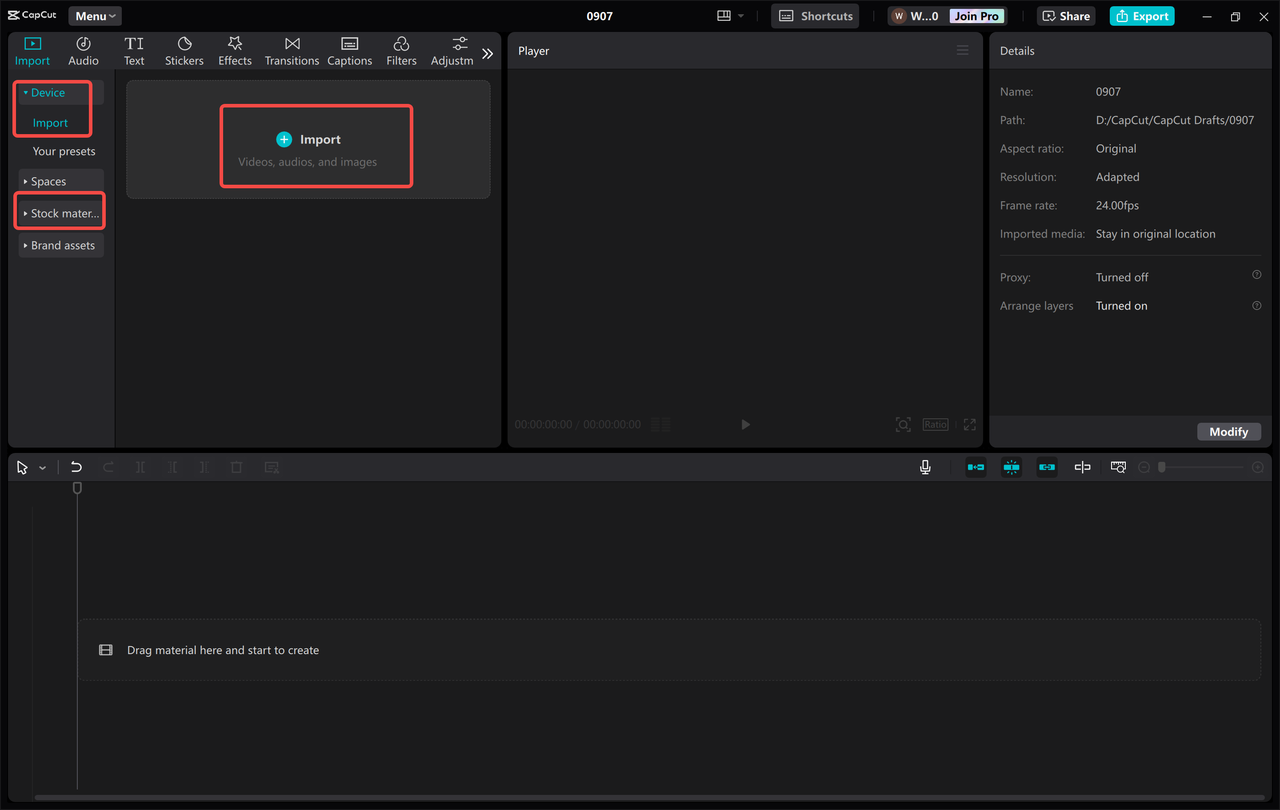The width and height of the screenshot is (1280, 810).
Task: Click the player focus/zoom scan icon
Action: pos(903,424)
